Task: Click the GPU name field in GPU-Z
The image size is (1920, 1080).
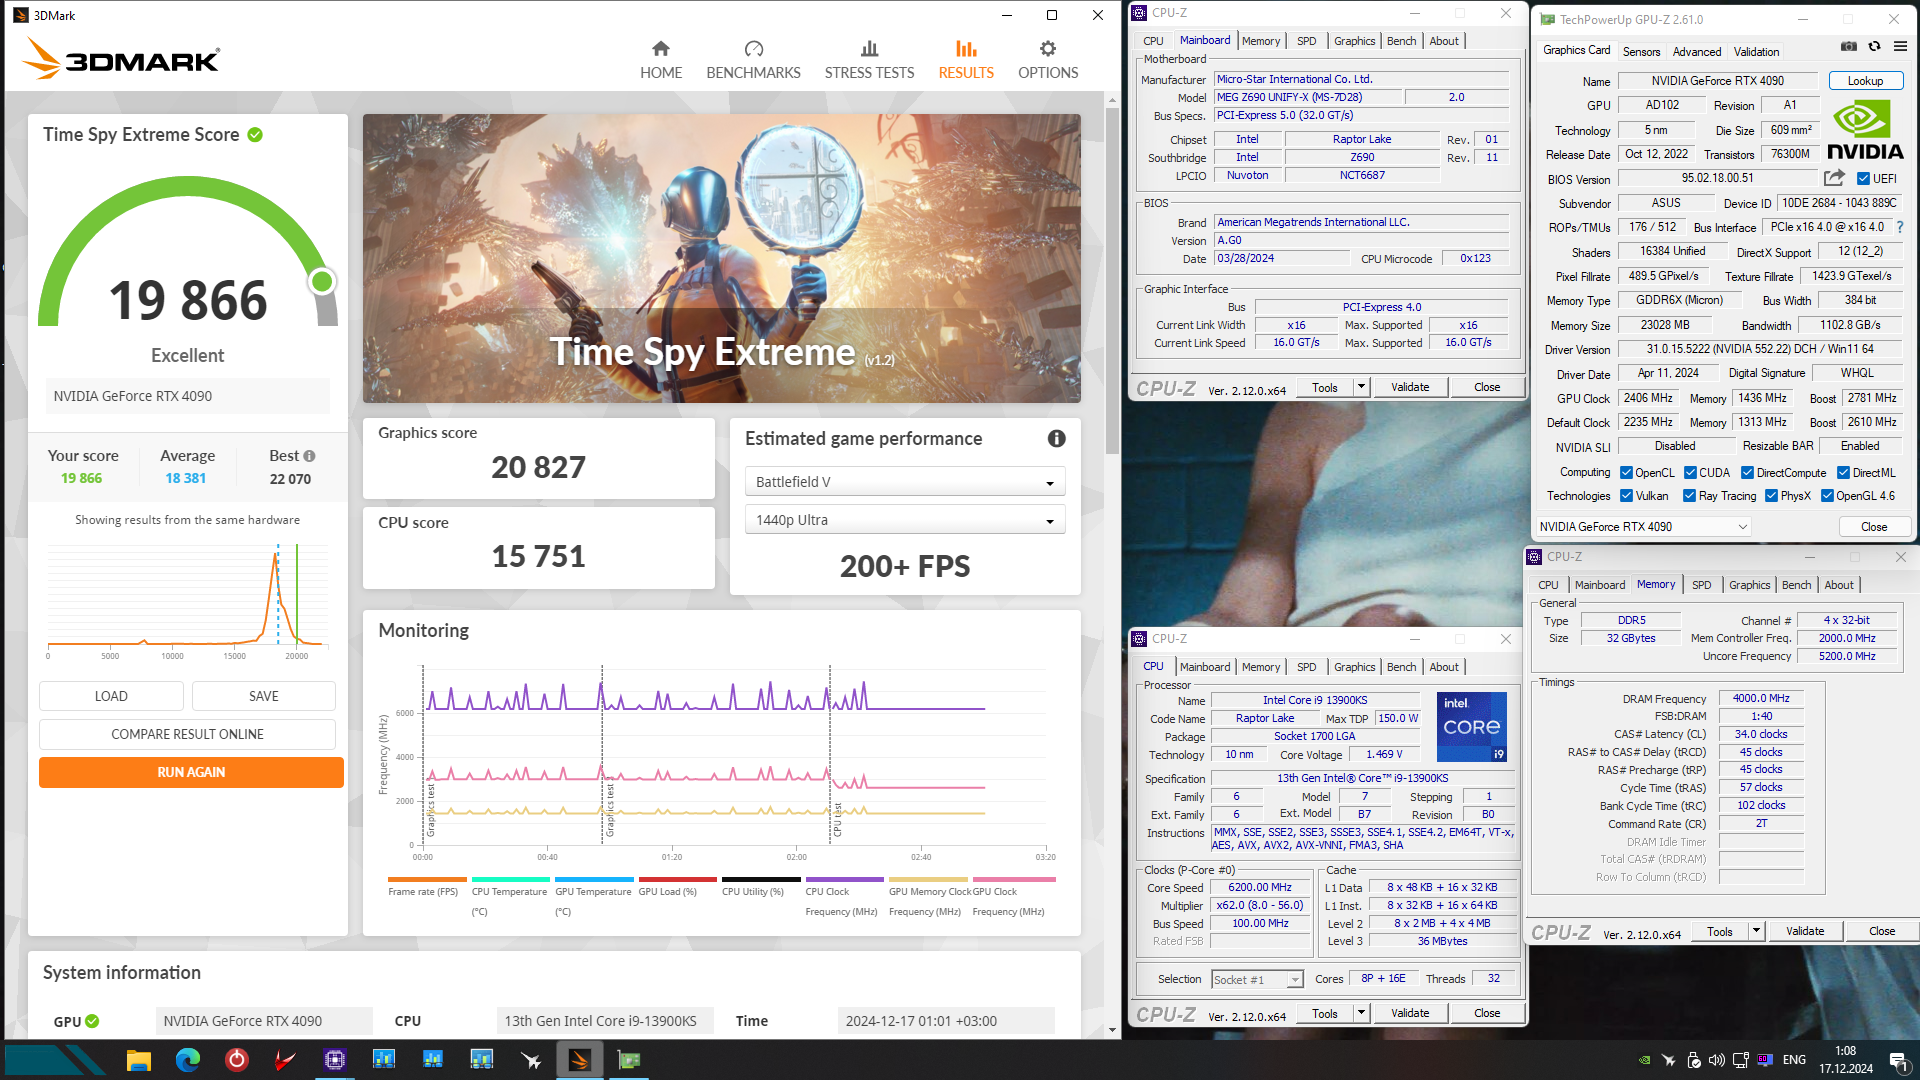Action: 1717,81
